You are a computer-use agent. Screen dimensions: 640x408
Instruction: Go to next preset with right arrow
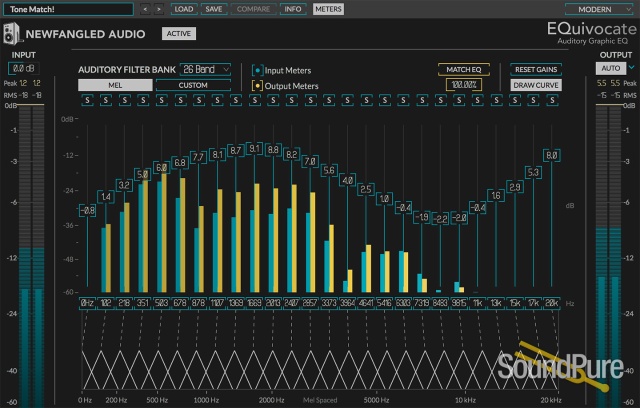pyautogui.click(x=159, y=8)
